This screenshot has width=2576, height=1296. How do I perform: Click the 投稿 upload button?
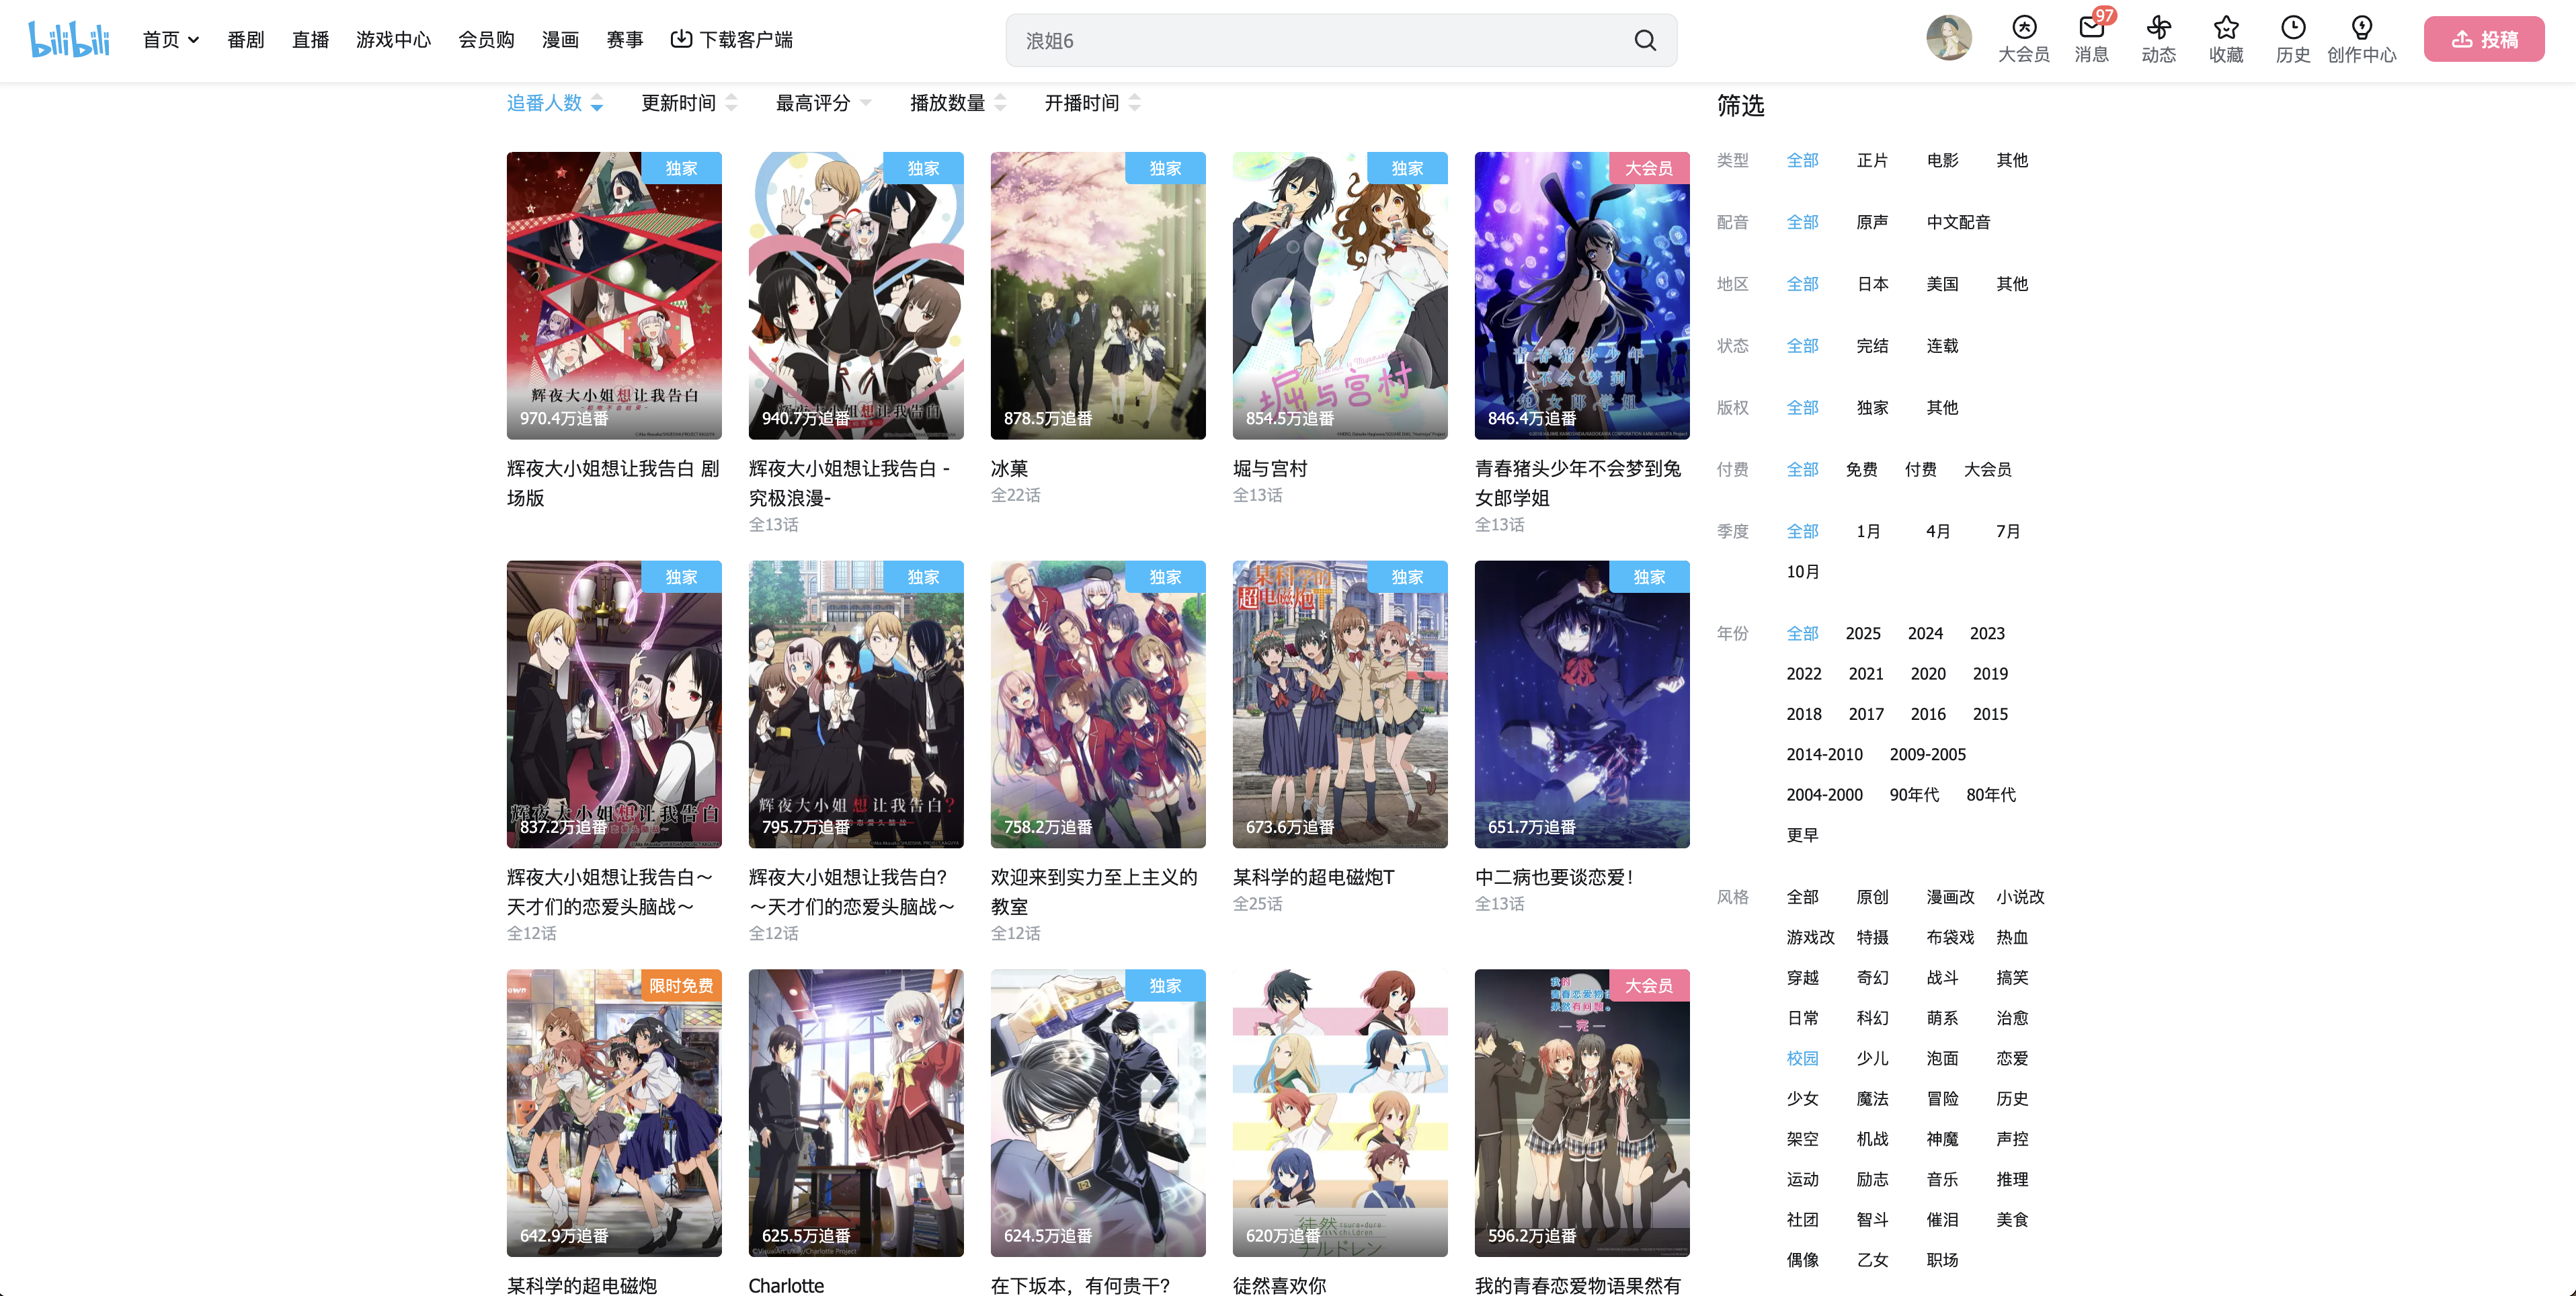click(x=2484, y=39)
